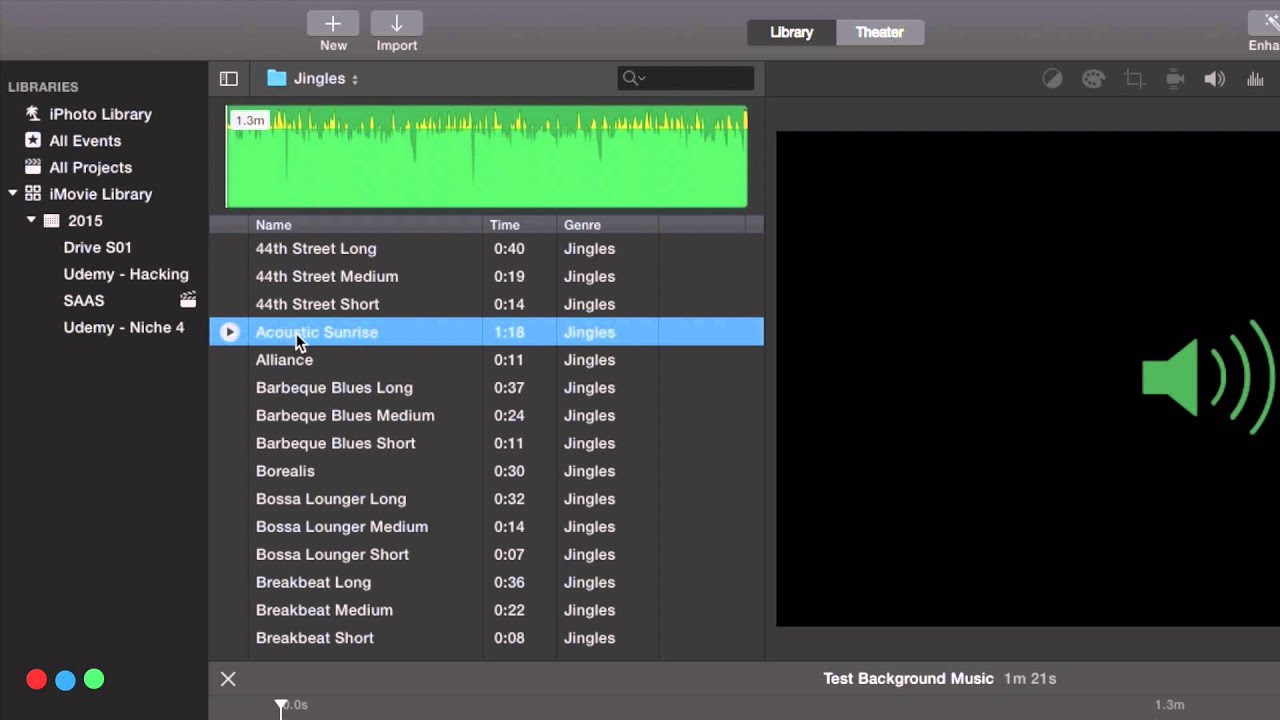Open the stabilization camera tool
Image resolution: width=1280 pixels, height=720 pixels.
(1175, 79)
